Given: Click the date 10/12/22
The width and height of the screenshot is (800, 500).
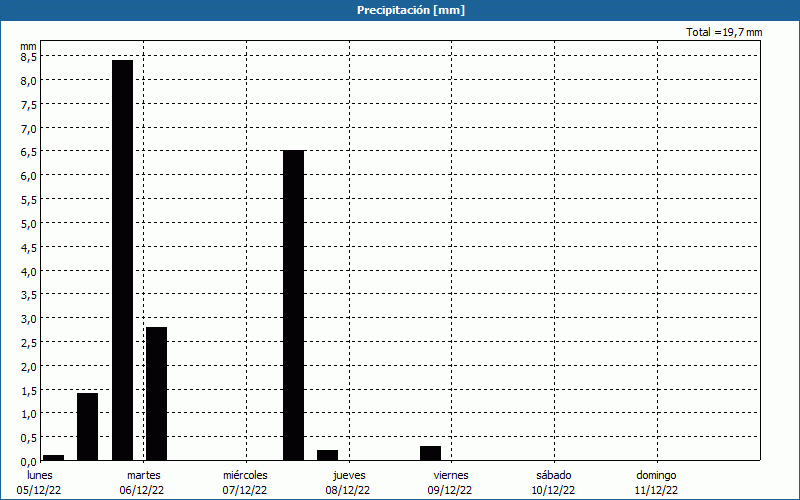Looking at the screenshot, I should click(553, 490).
